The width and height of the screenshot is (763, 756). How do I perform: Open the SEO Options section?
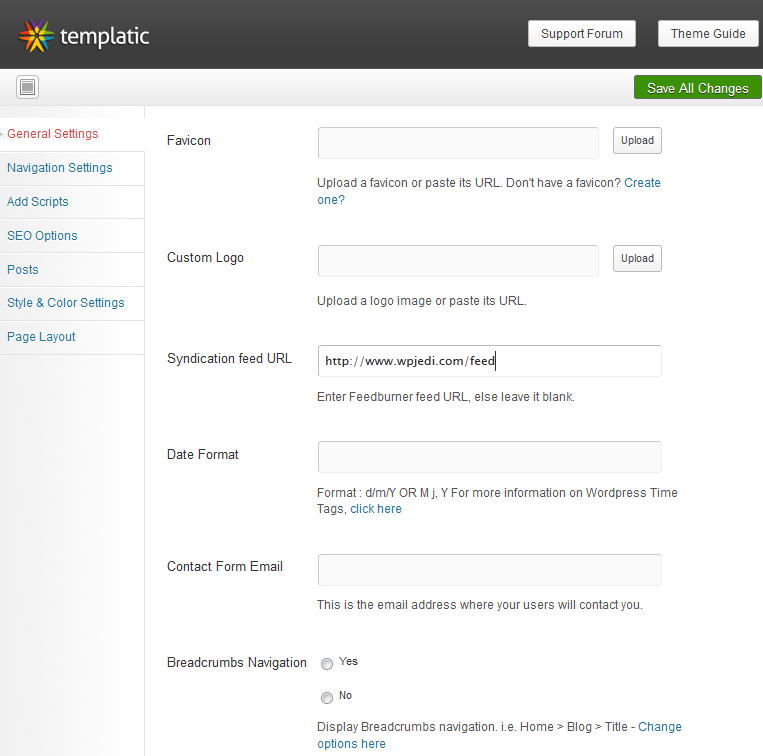[x=42, y=236]
